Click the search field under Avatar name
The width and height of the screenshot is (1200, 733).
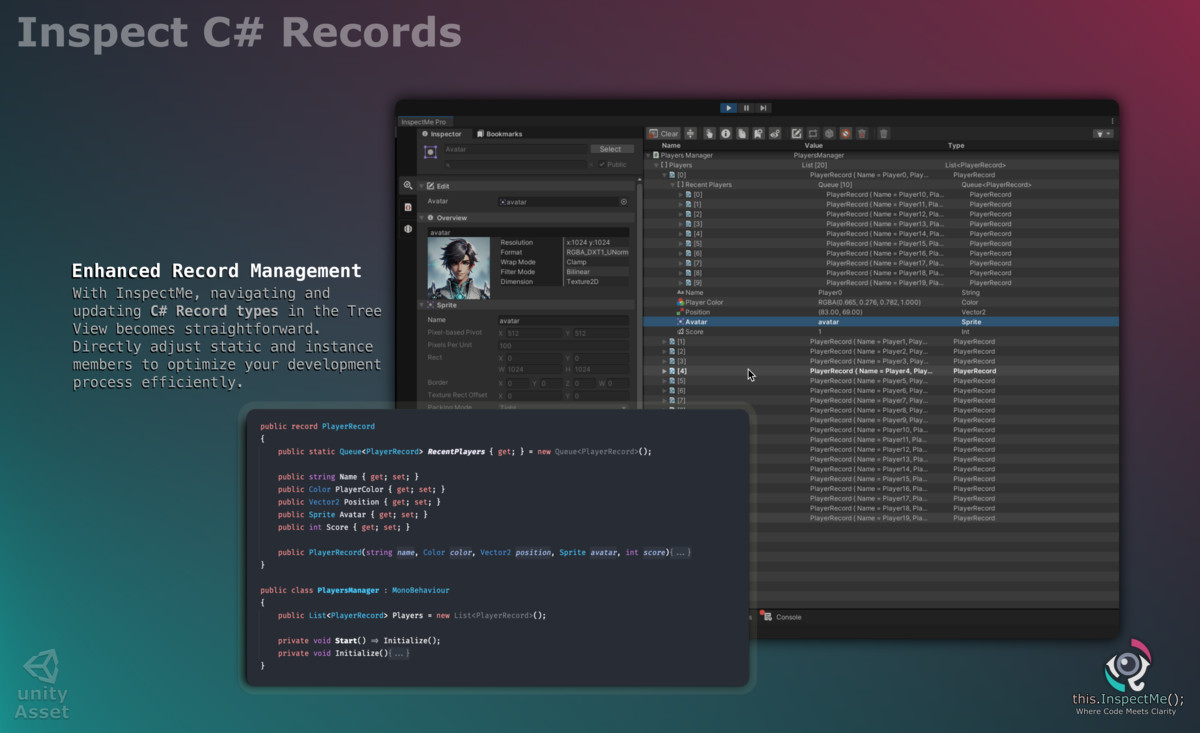tap(516, 164)
